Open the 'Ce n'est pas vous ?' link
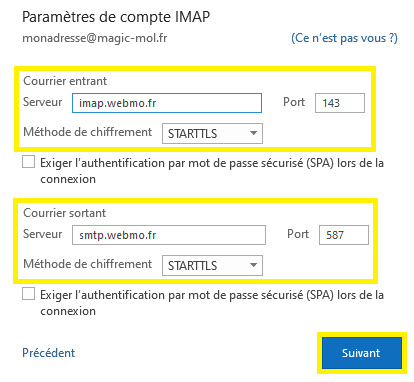The image size is (414, 382). [344, 38]
